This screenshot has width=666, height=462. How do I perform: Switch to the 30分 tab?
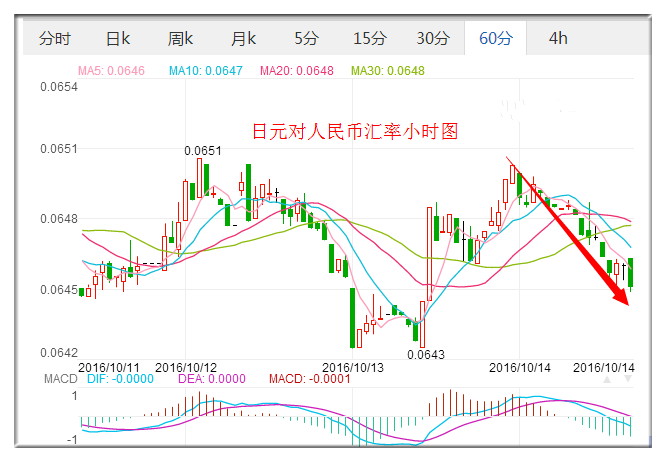click(432, 39)
